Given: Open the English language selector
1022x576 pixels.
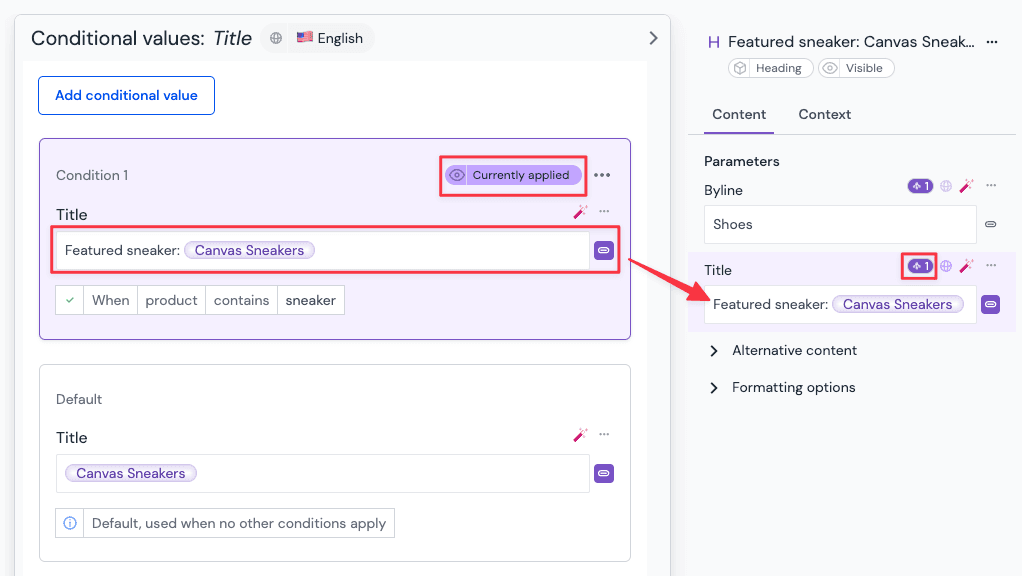Looking at the screenshot, I should [330, 38].
